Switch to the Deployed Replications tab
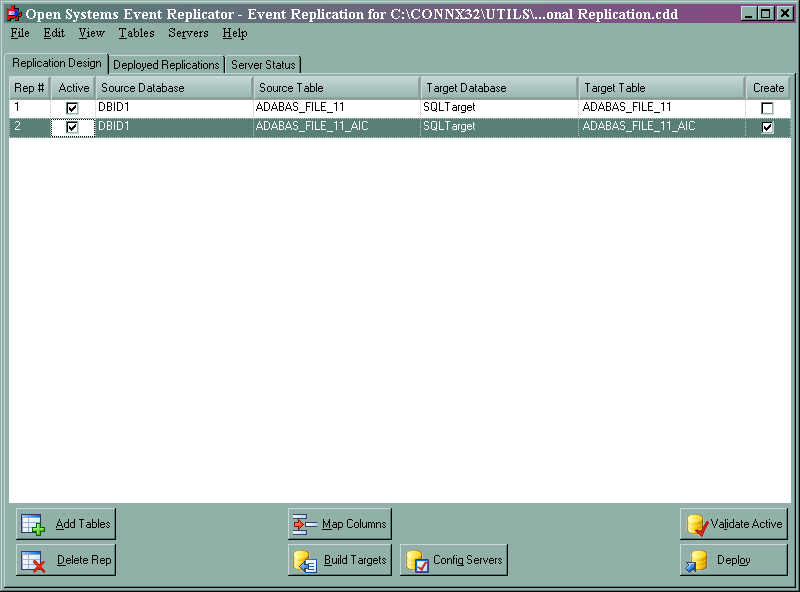Viewport: 800px width, 592px height. (x=166, y=63)
